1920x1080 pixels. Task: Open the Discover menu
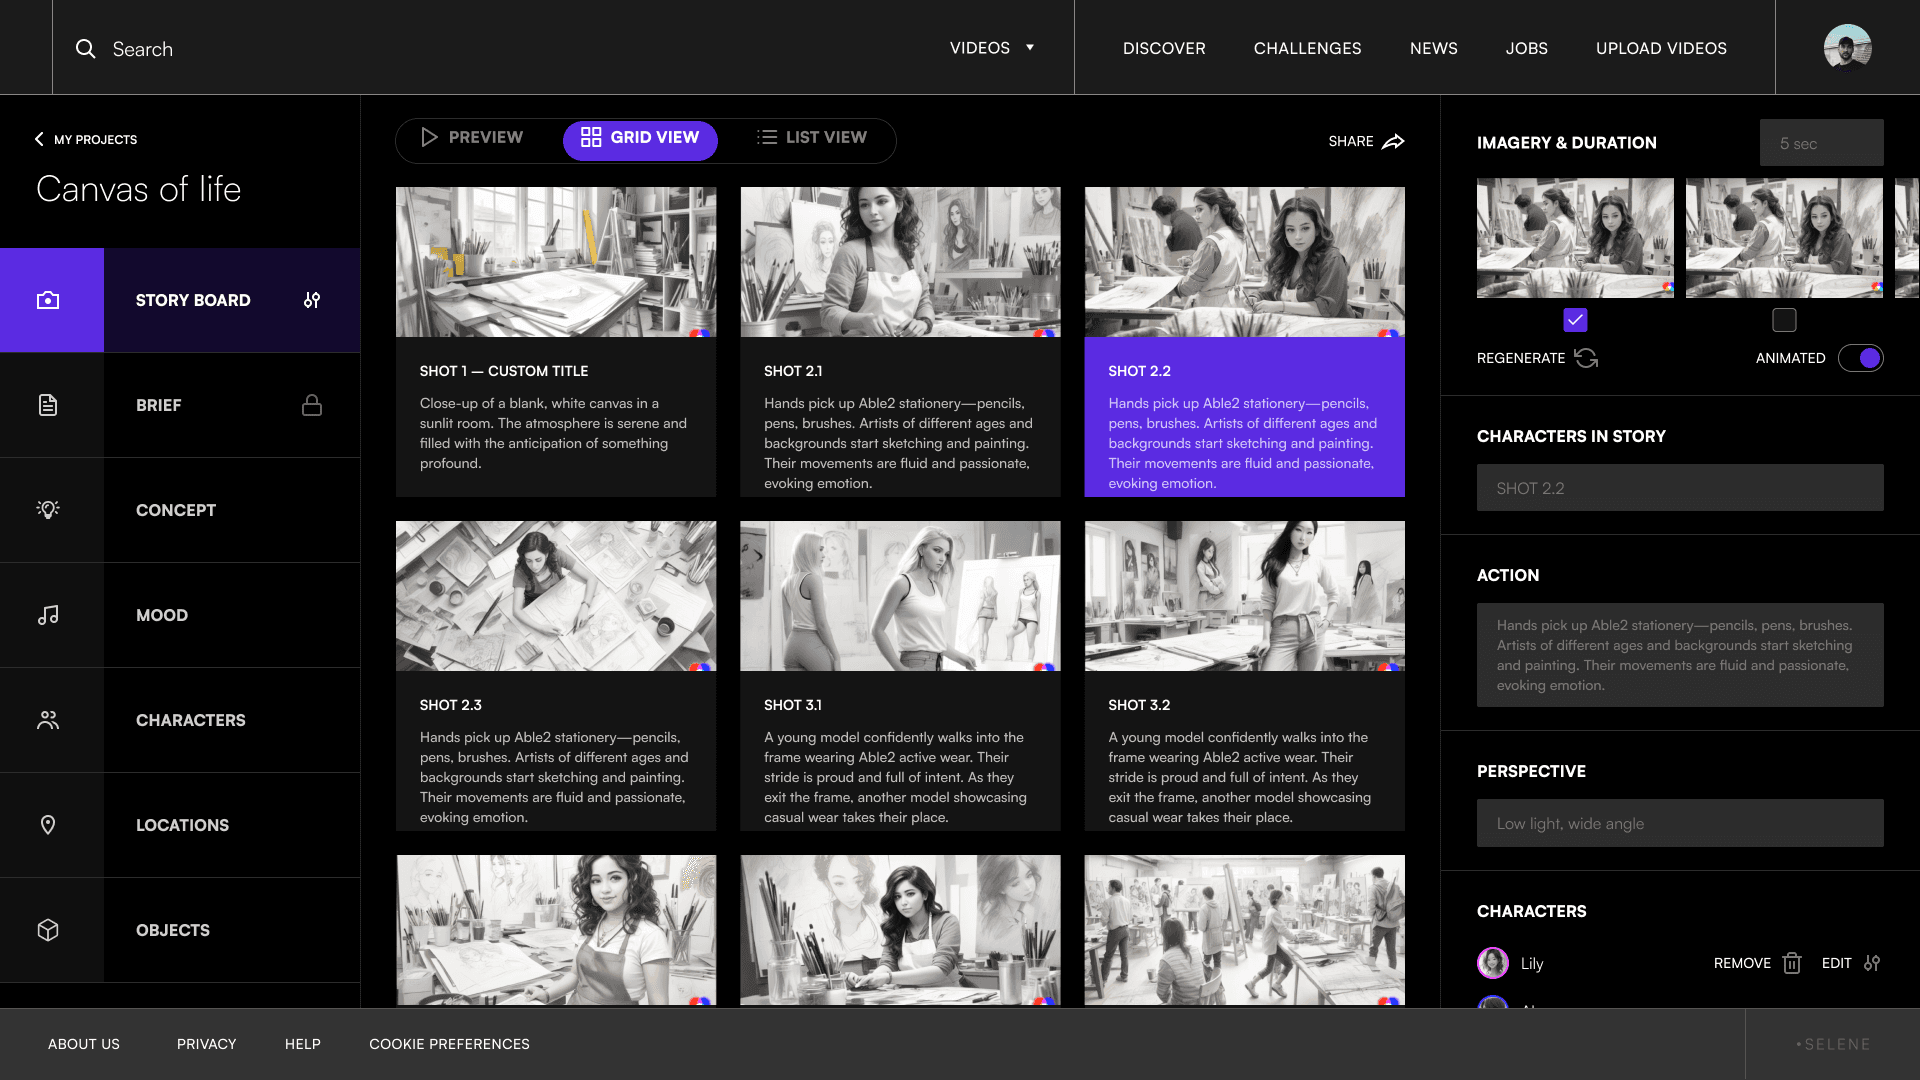coord(1164,48)
